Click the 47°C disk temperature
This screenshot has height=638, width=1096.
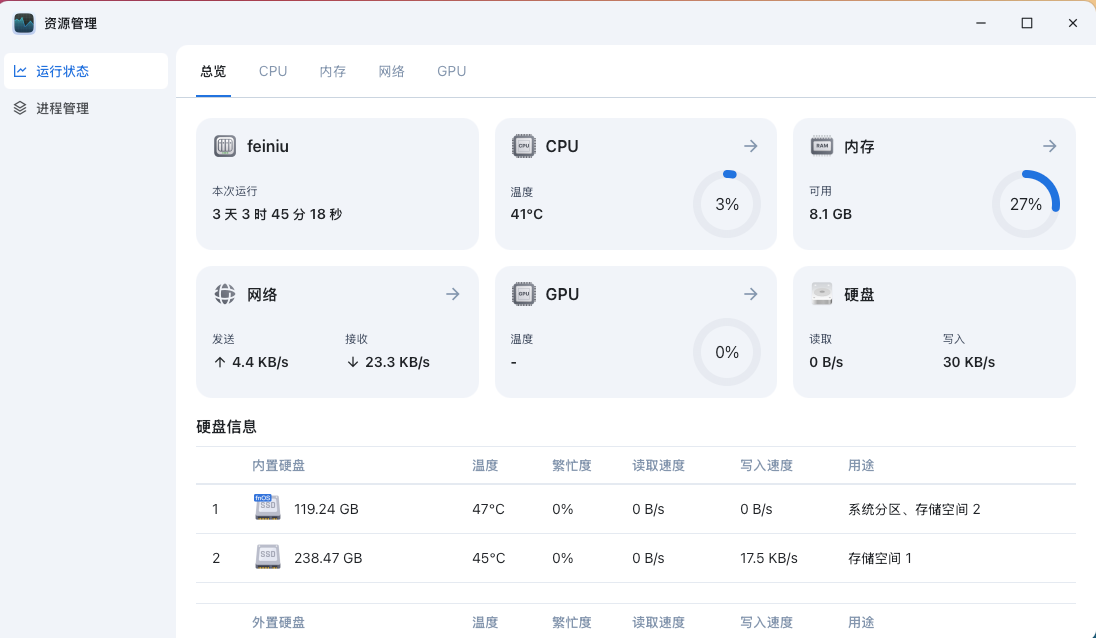tap(488, 509)
